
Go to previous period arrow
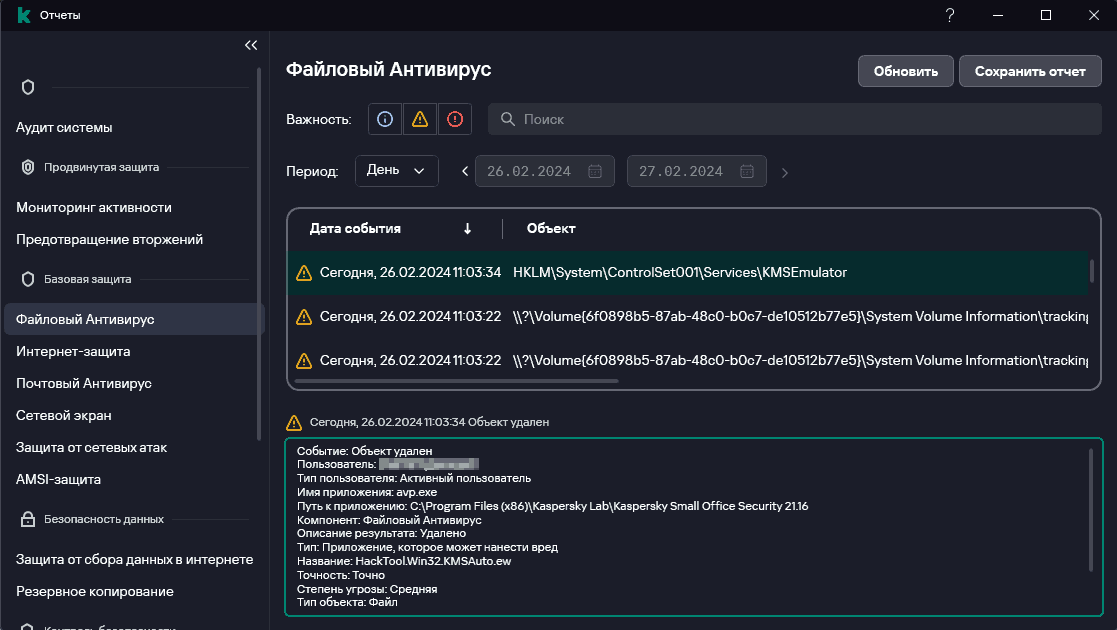tap(465, 171)
